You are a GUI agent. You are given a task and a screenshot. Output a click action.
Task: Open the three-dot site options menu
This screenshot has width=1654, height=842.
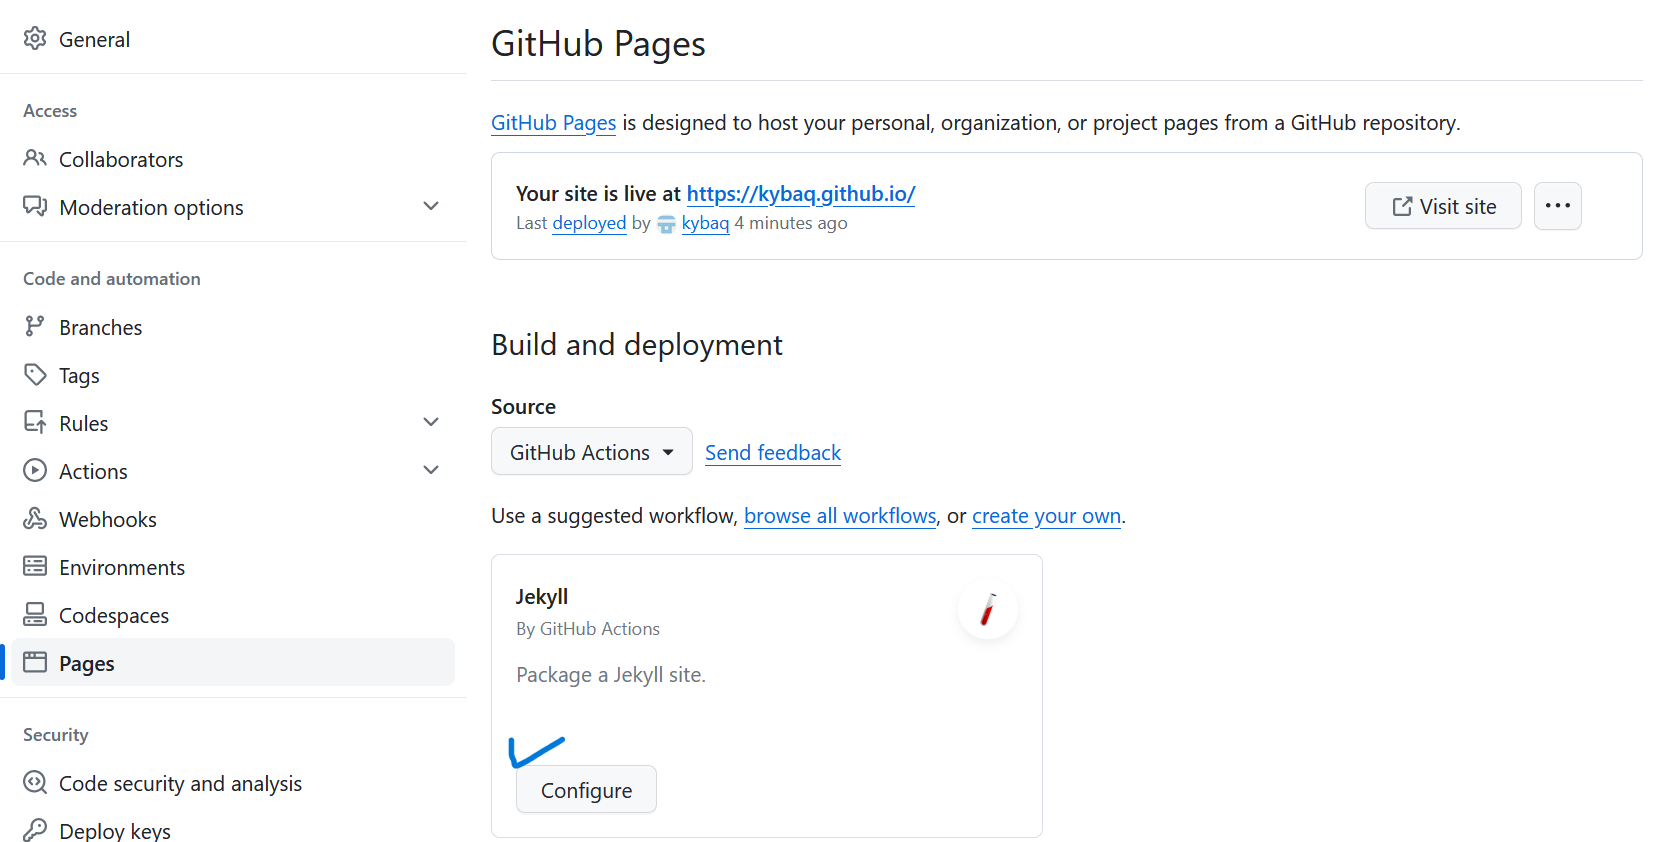click(1557, 206)
